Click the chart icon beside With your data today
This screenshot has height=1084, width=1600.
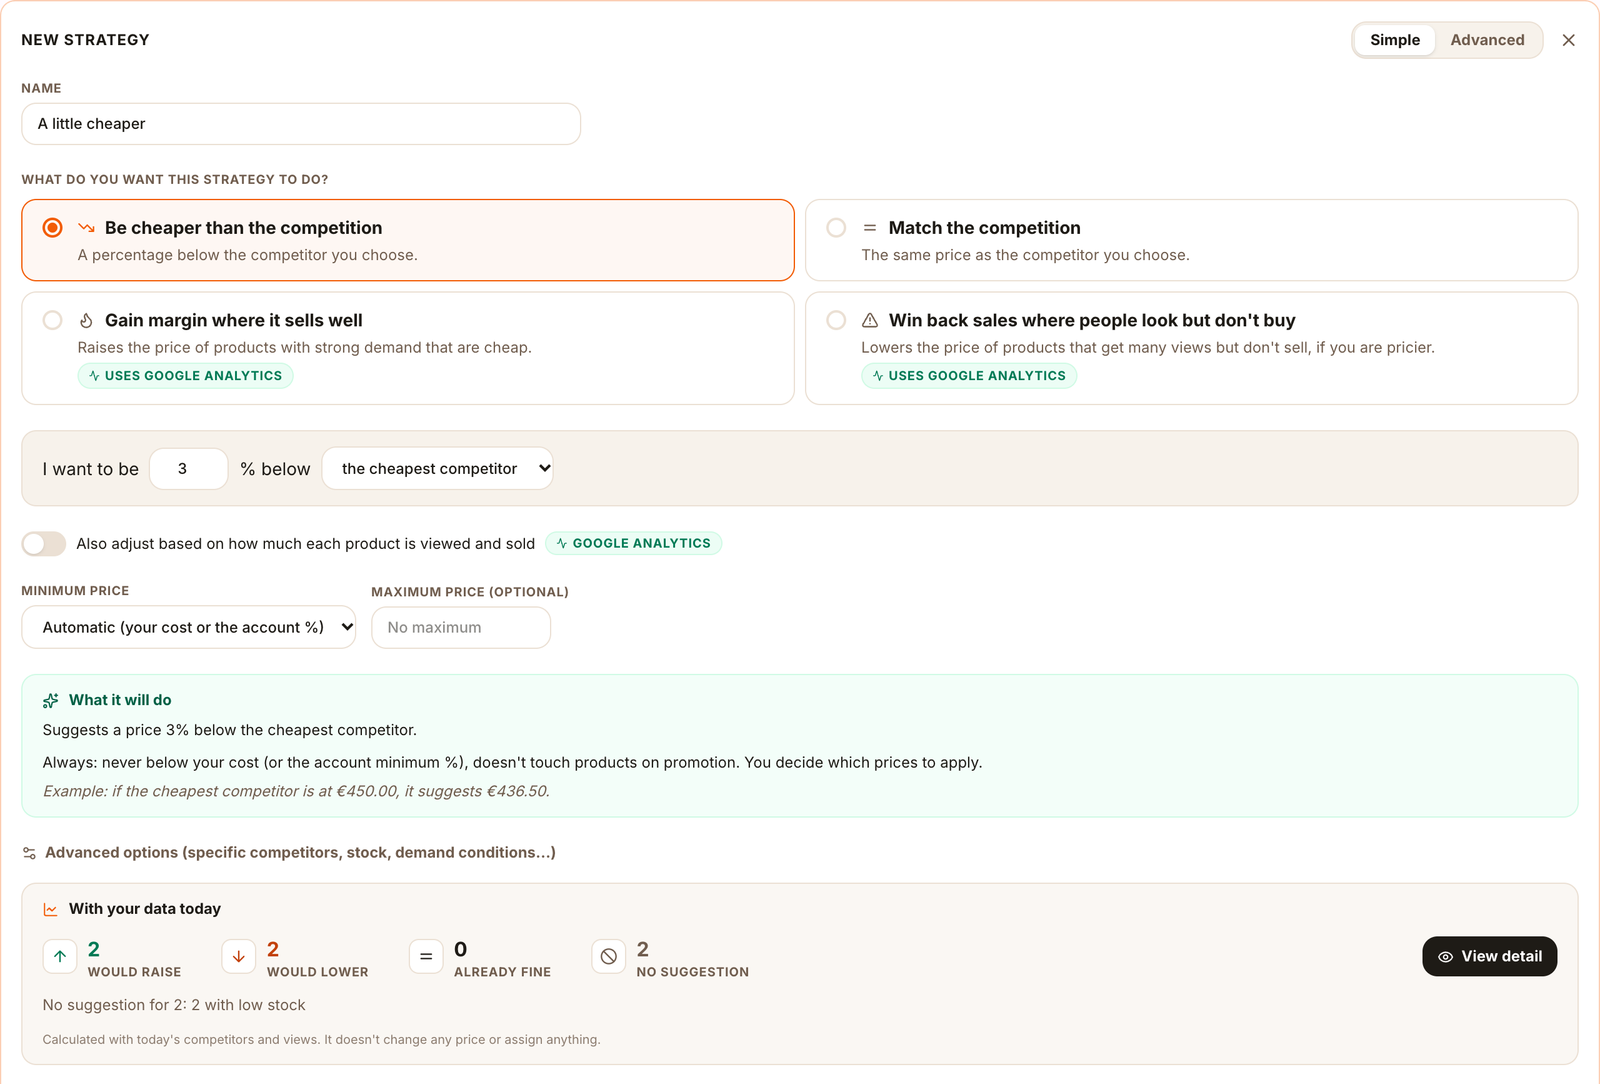pyautogui.click(x=51, y=909)
